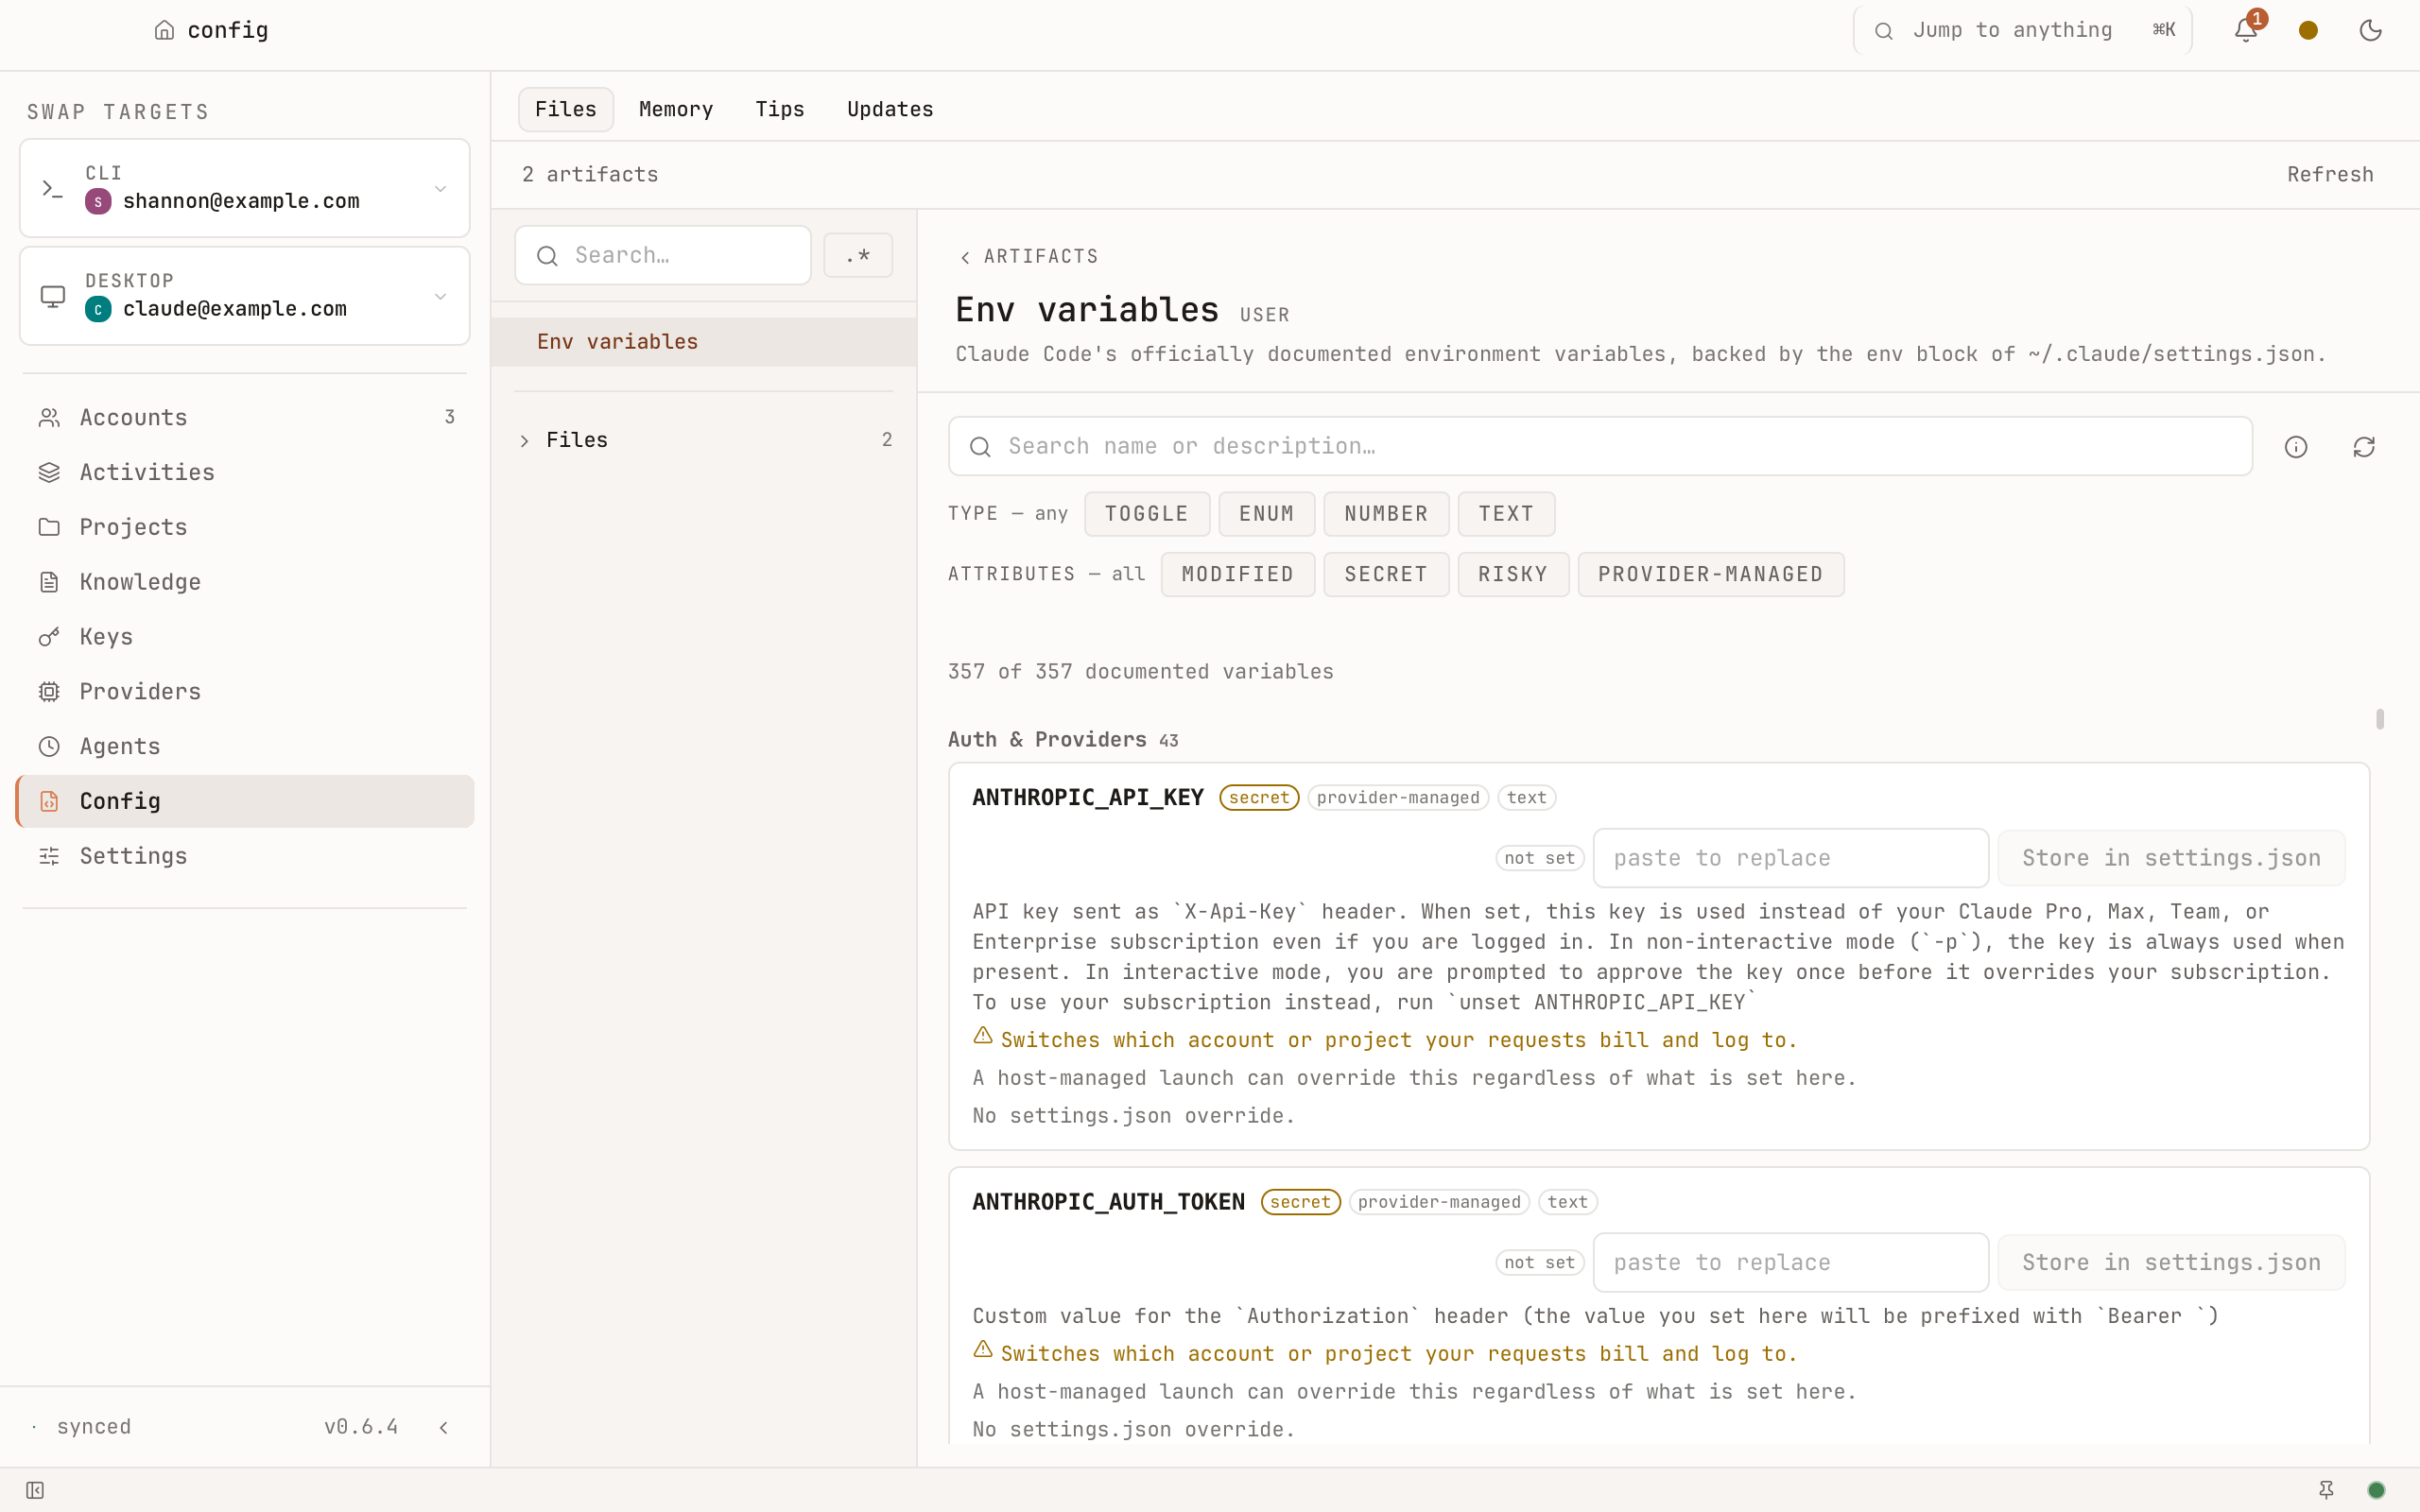
Task: Collapse sidebar using chevron next to v0.6.4
Action: click(x=444, y=1427)
